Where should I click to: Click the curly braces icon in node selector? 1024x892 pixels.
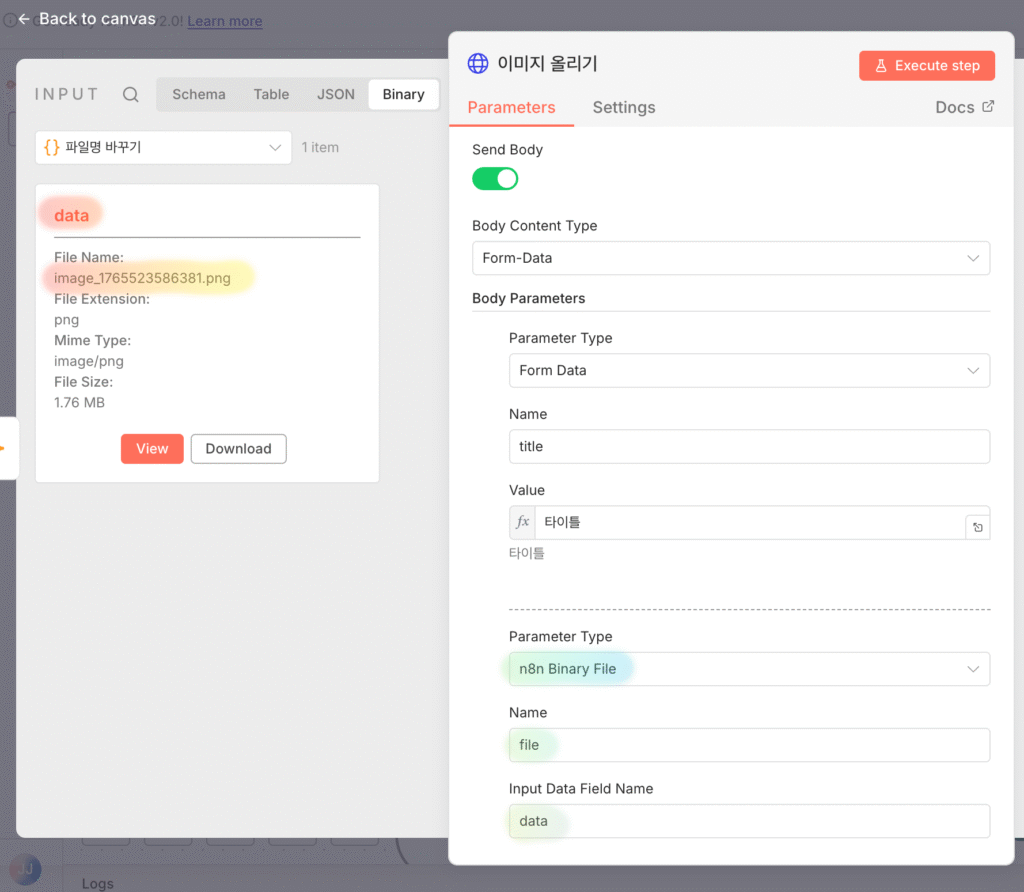click(x=52, y=147)
